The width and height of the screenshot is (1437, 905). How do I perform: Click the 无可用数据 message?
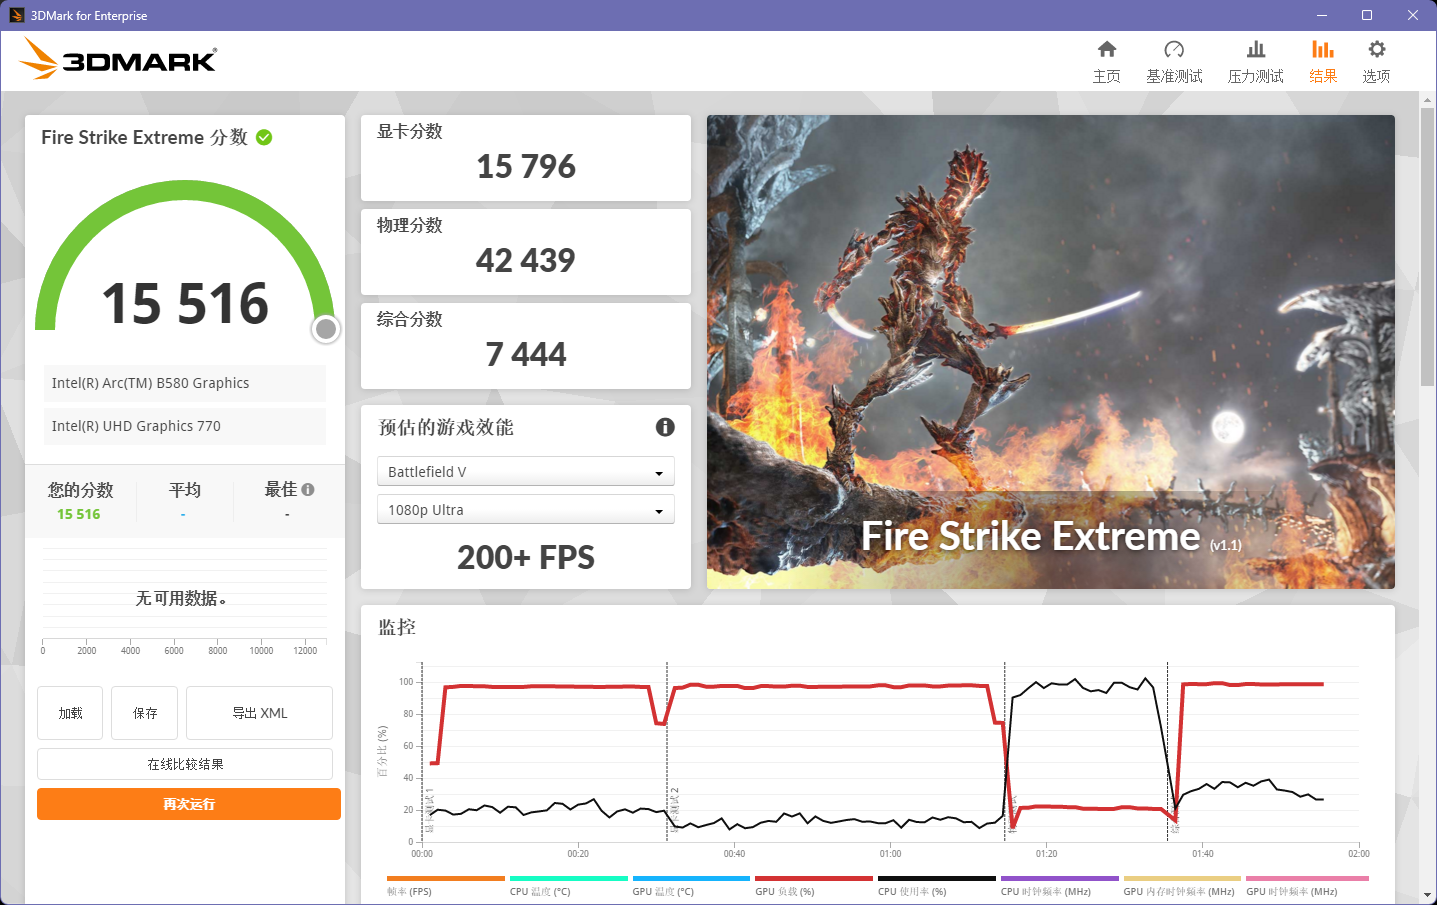pyautogui.click(x=181, y=598)
